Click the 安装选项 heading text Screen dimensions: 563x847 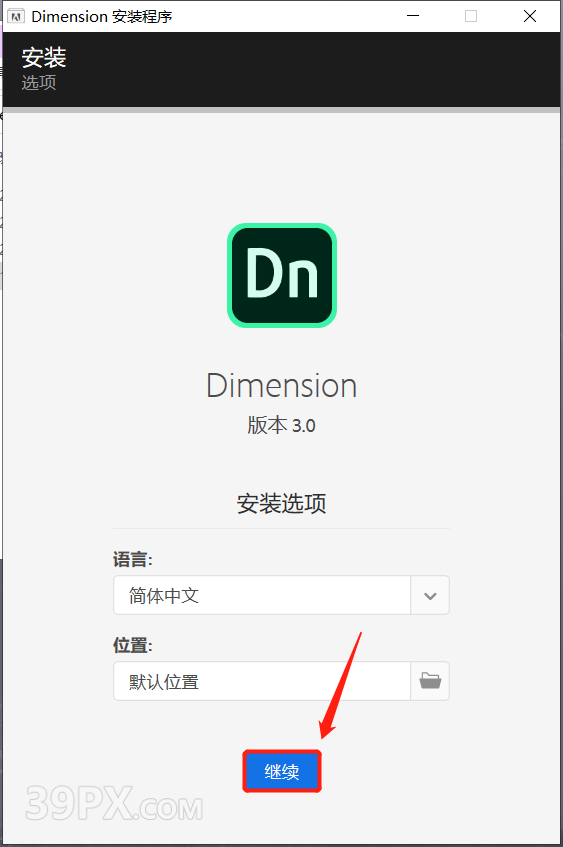click(282, 503)
